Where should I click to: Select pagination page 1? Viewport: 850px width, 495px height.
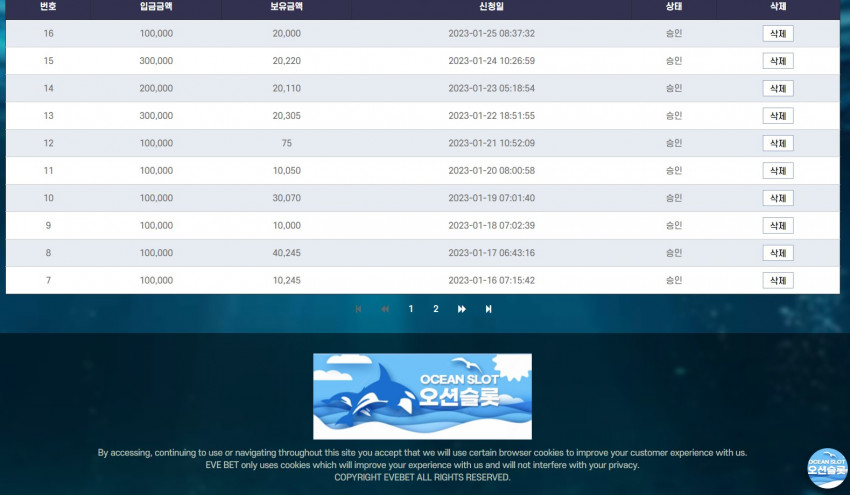tap(411, 309)
